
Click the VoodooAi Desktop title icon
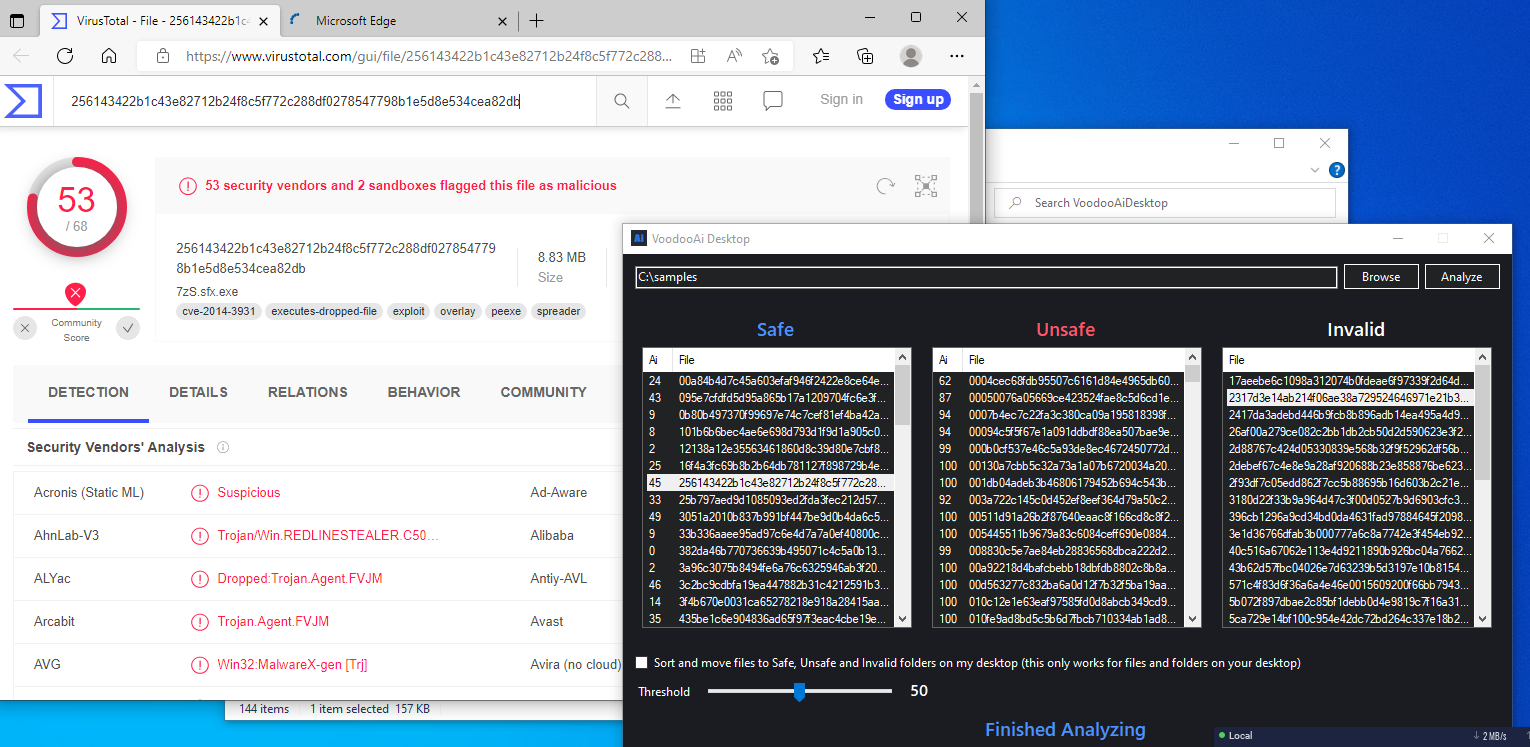638,238
